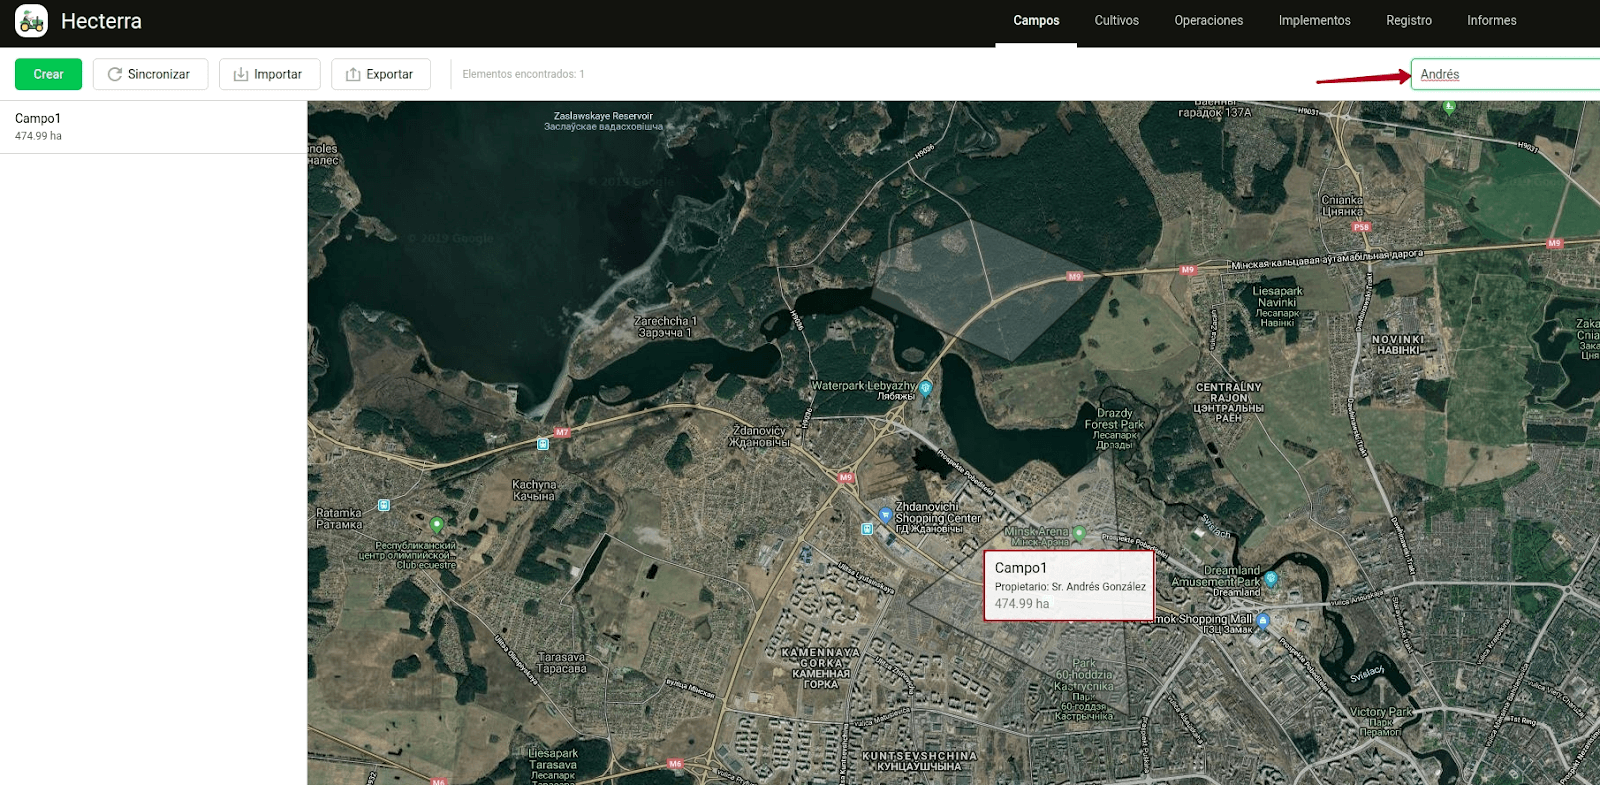Click the Zhdanovichi Shopping Center marker
This screenshot has width=1600, height=785.
(x=885, y=515)
